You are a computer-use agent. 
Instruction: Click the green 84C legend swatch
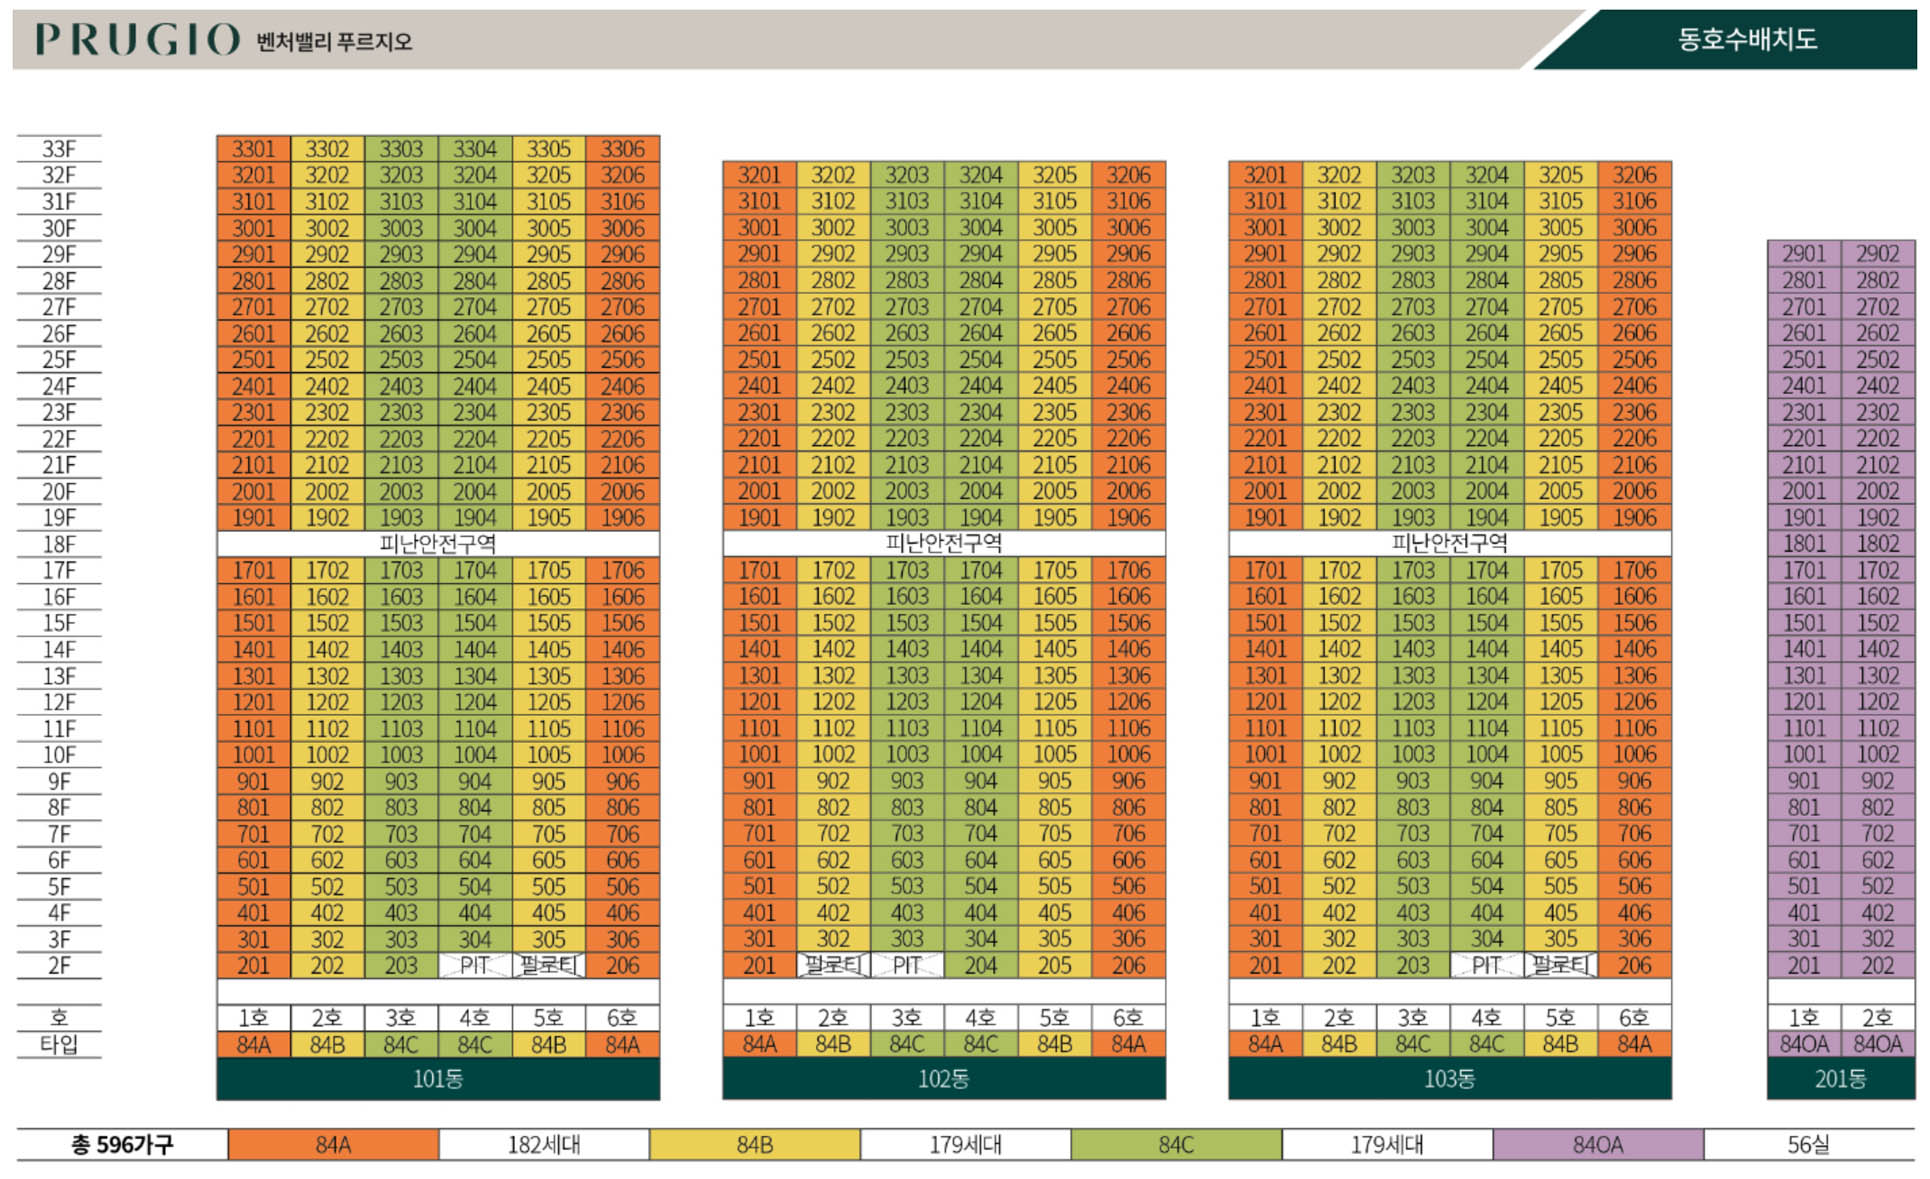click(x=1176, y=1145)
